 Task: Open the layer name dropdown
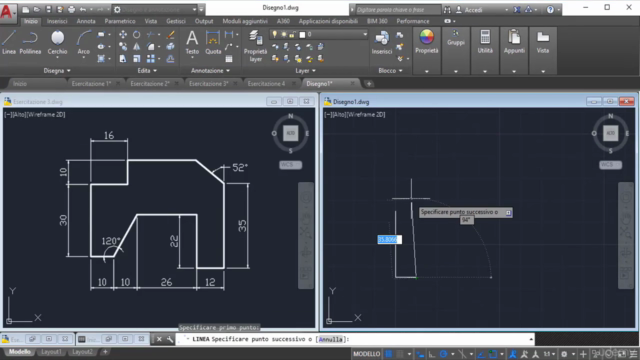click(x=364, y=34)
